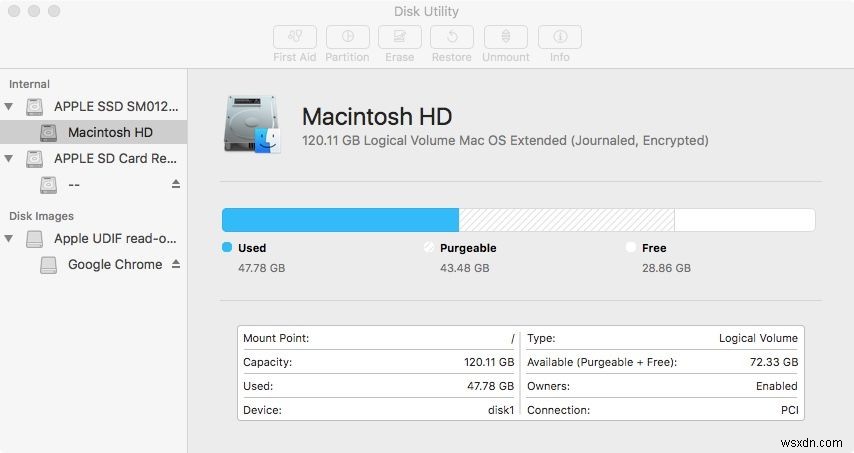Select Google Chrome volume in sidebar
Image resolution: width=854 pixels, height=453 pixels.
tap(93, 265)
